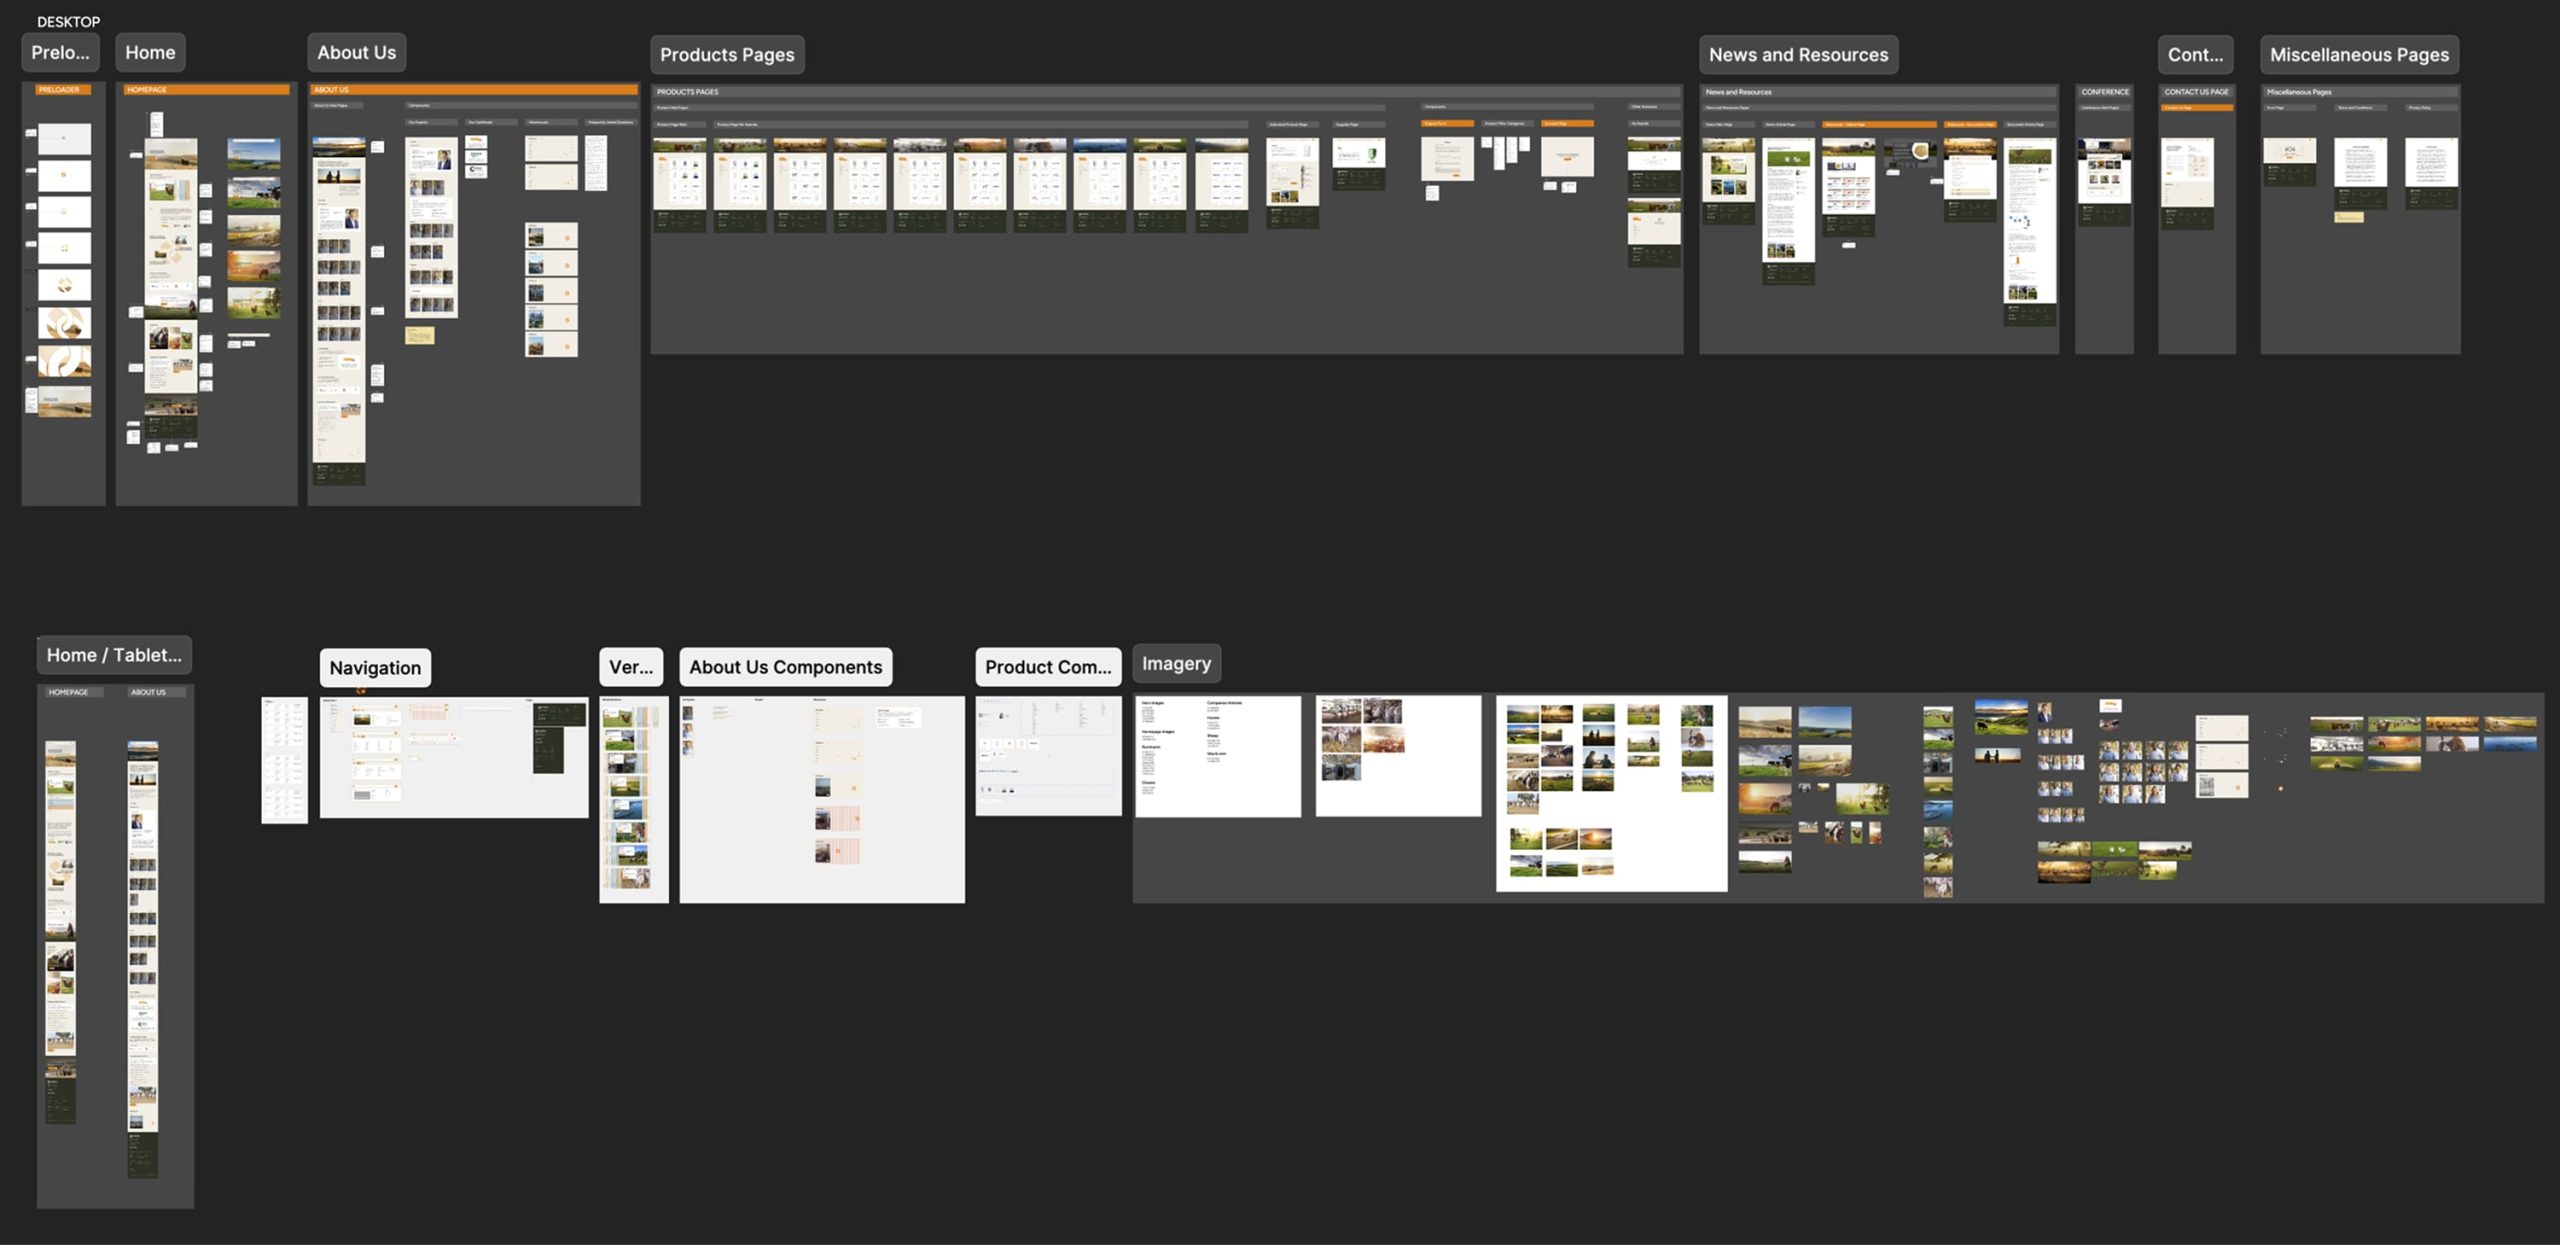Select the Home section label
This screenshot has width=2560, height=1245.
click(x=150, y=53)
